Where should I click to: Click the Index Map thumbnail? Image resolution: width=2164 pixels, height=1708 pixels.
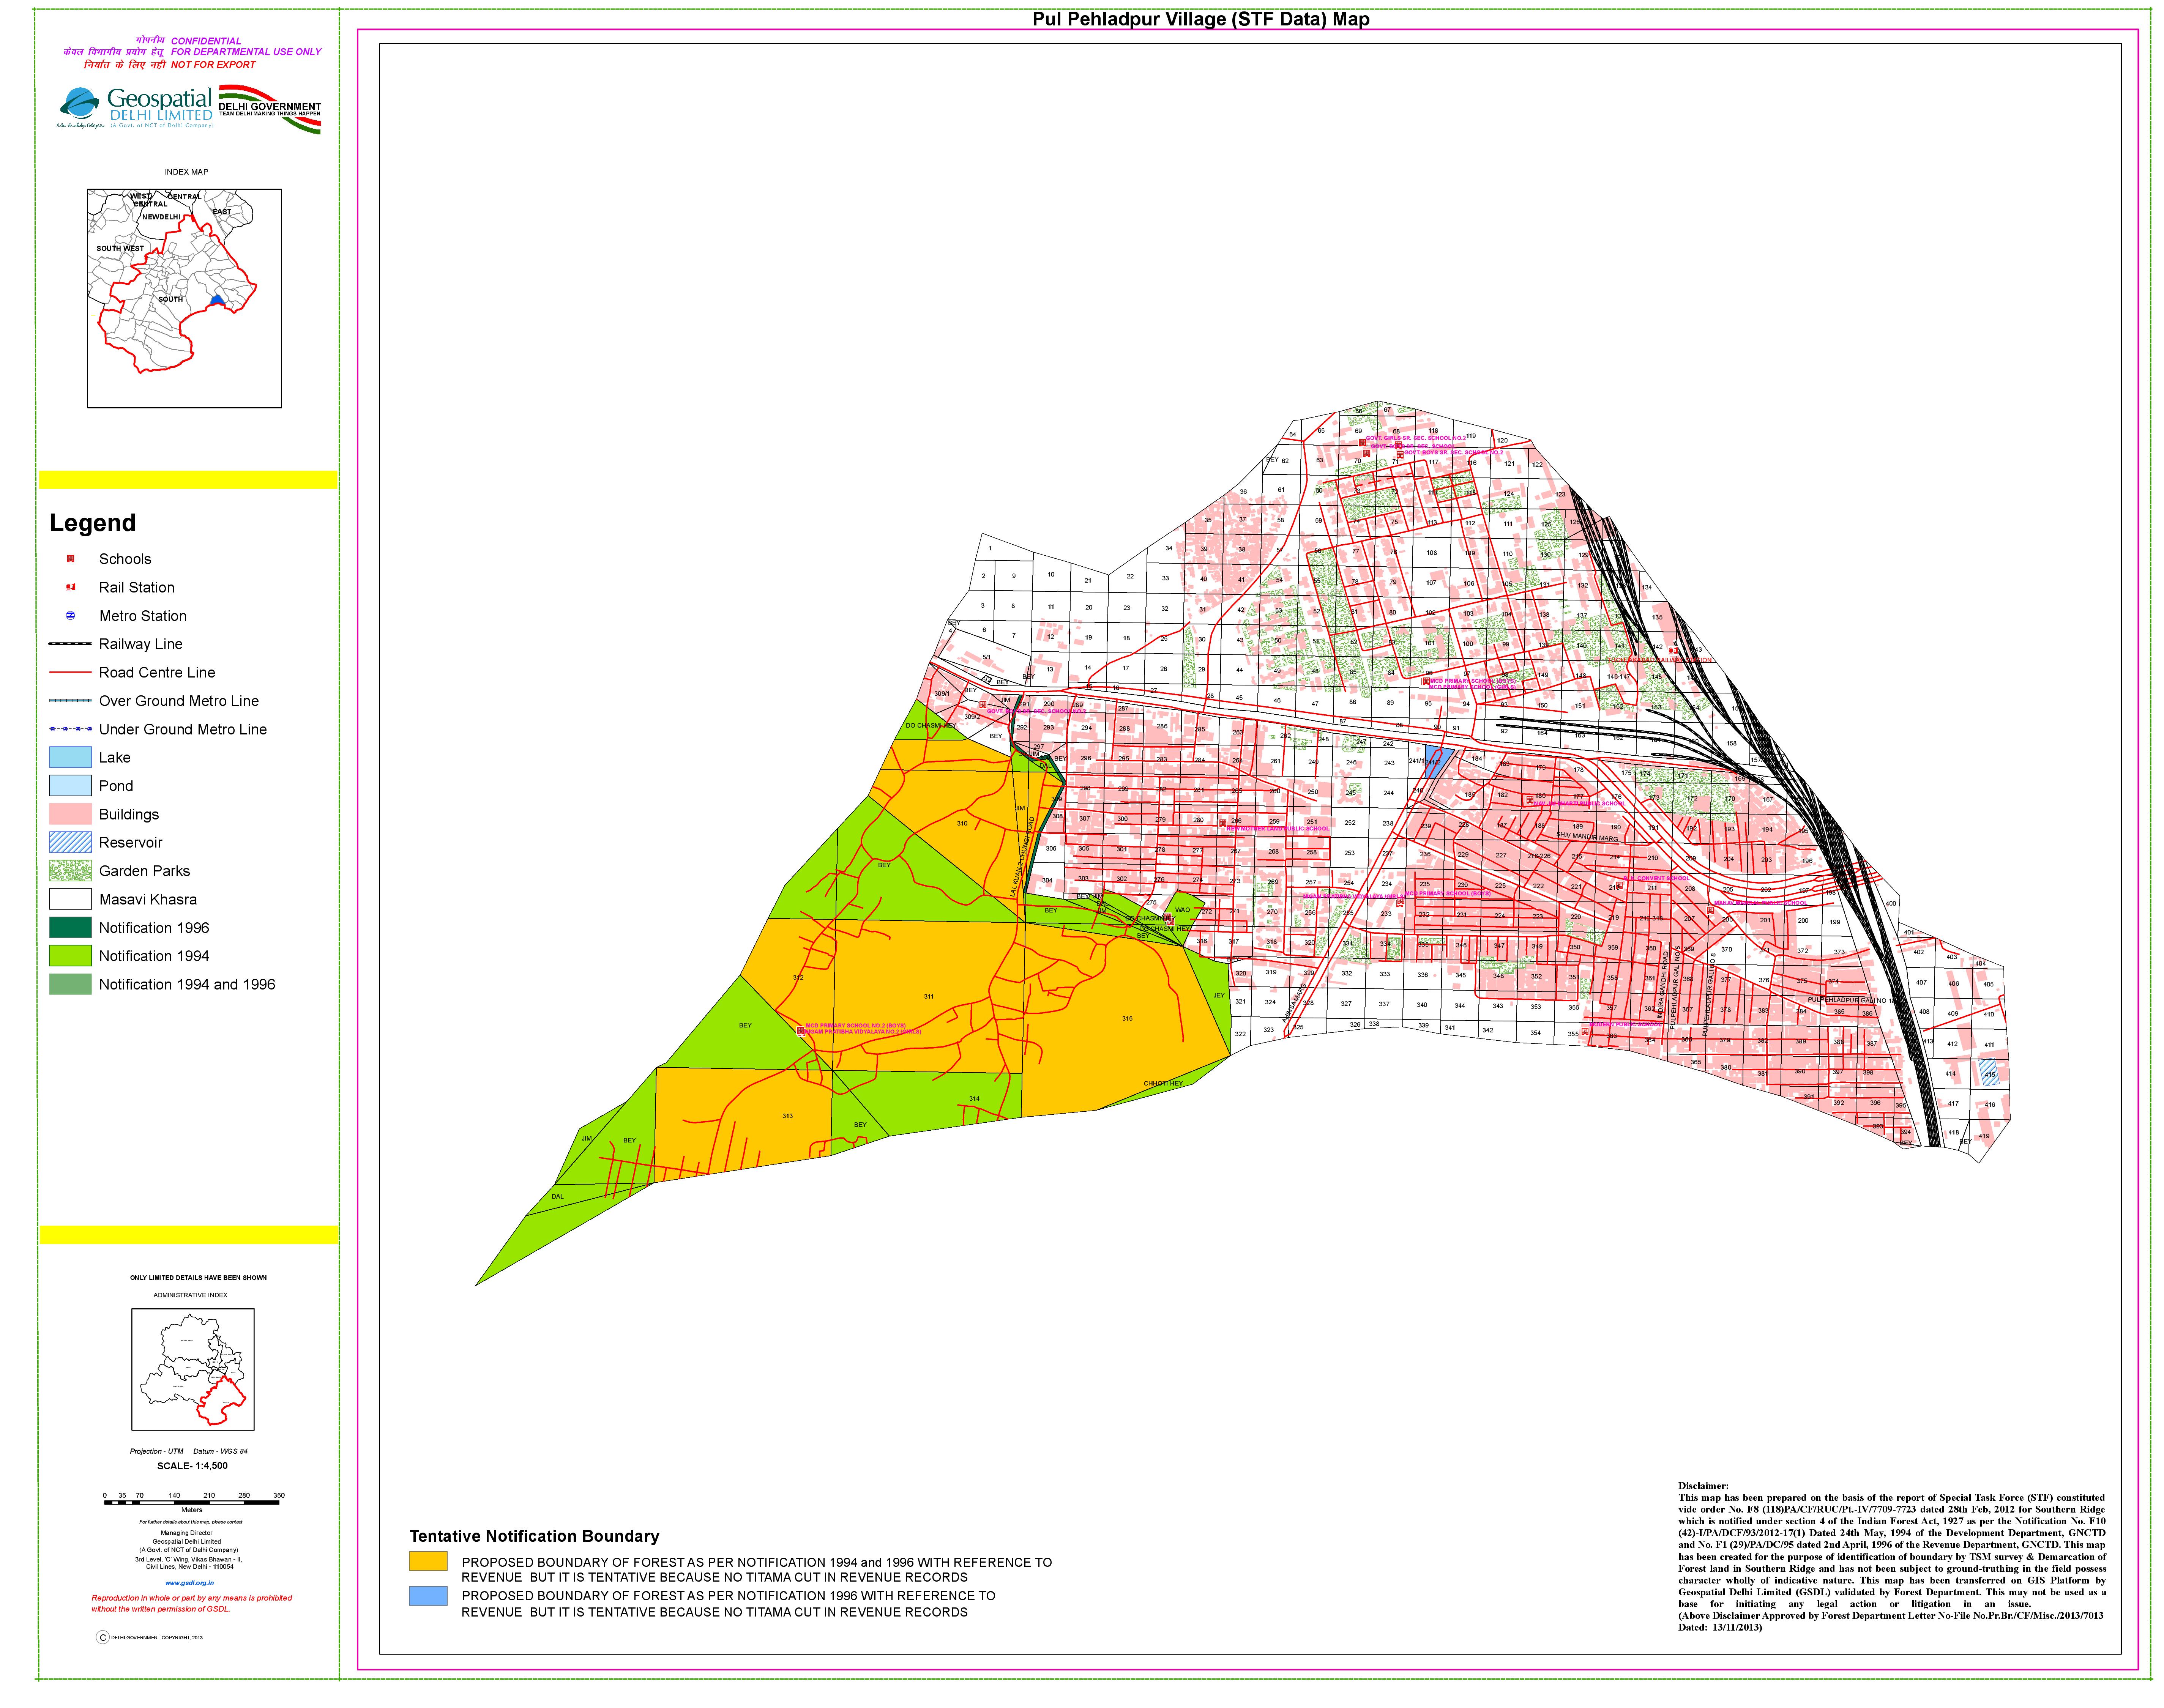184,298
